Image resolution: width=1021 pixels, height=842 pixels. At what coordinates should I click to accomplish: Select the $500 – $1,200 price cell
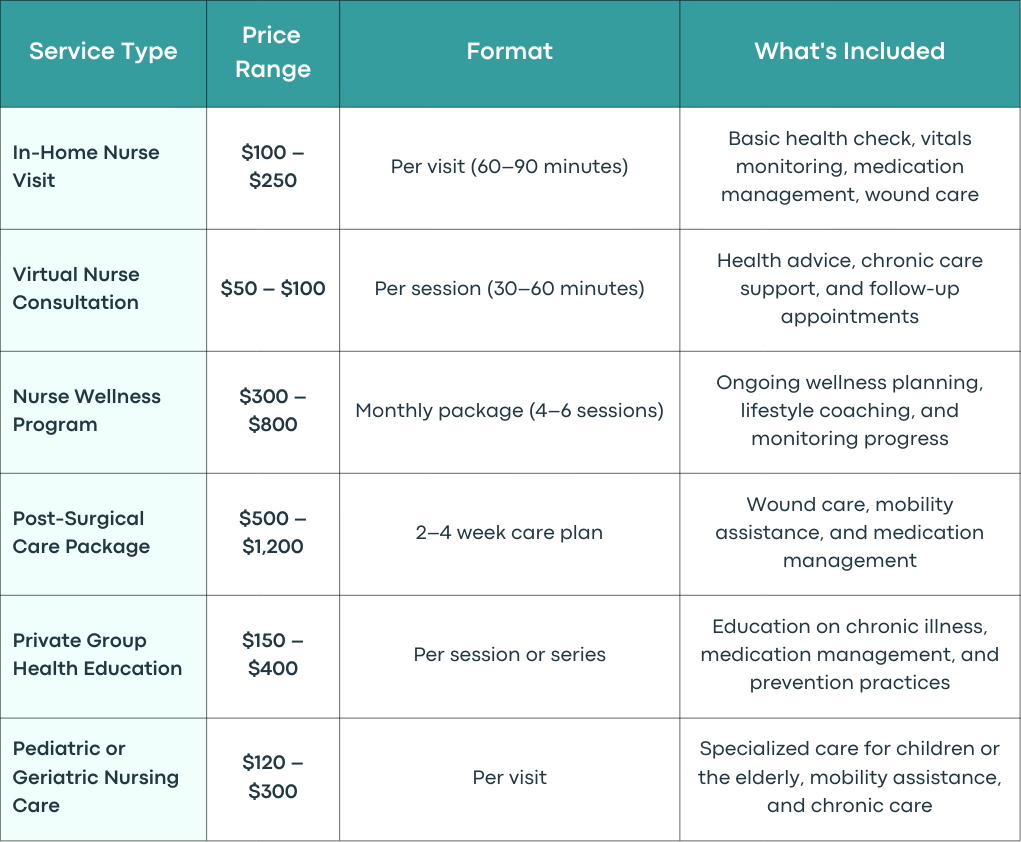point(272,533)
